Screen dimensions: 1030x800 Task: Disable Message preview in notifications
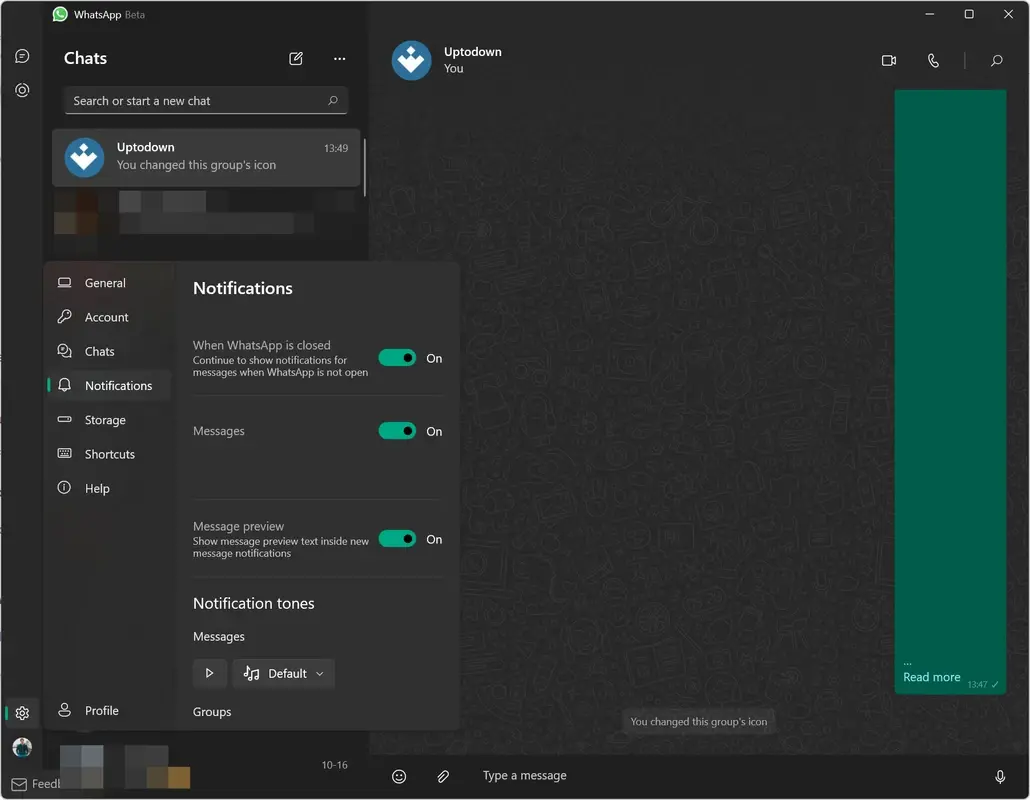397,538
